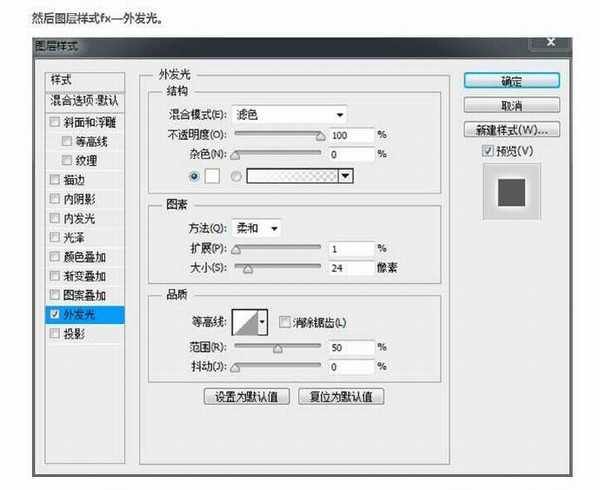
Task: Click the 大小 size slider track
Action: pos(277,268)
